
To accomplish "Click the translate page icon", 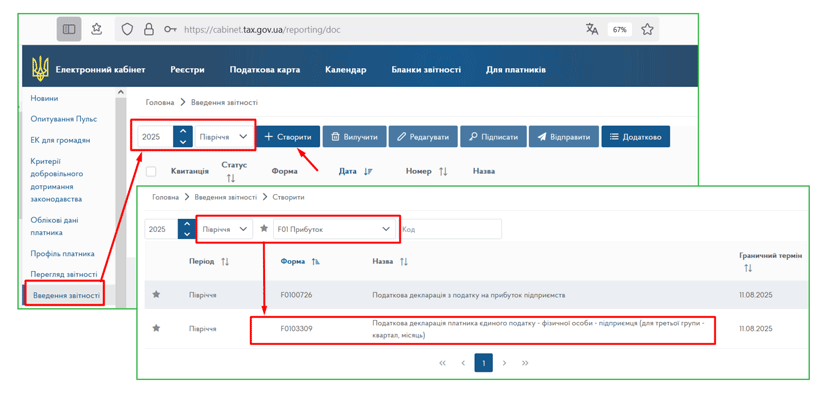I will click(x=592, y=29).
